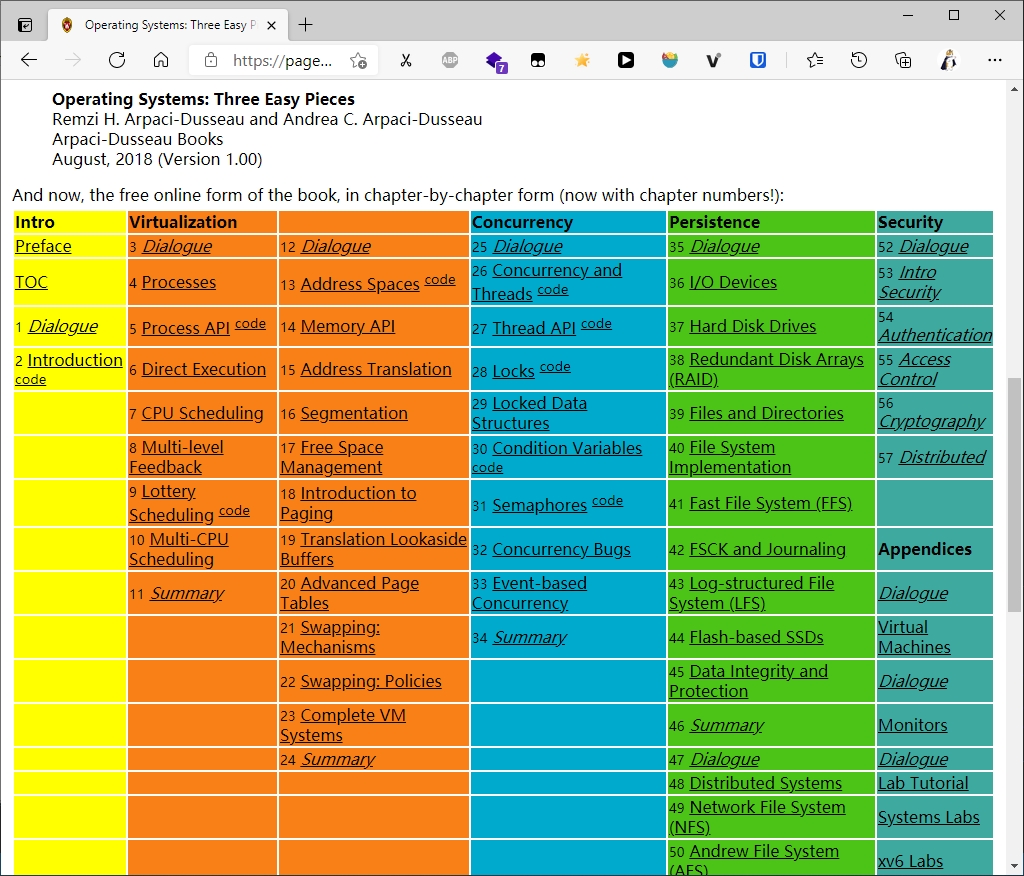Screen dimensions: 1024x876
Task: Open the Preface link
Action: (43, 246)
